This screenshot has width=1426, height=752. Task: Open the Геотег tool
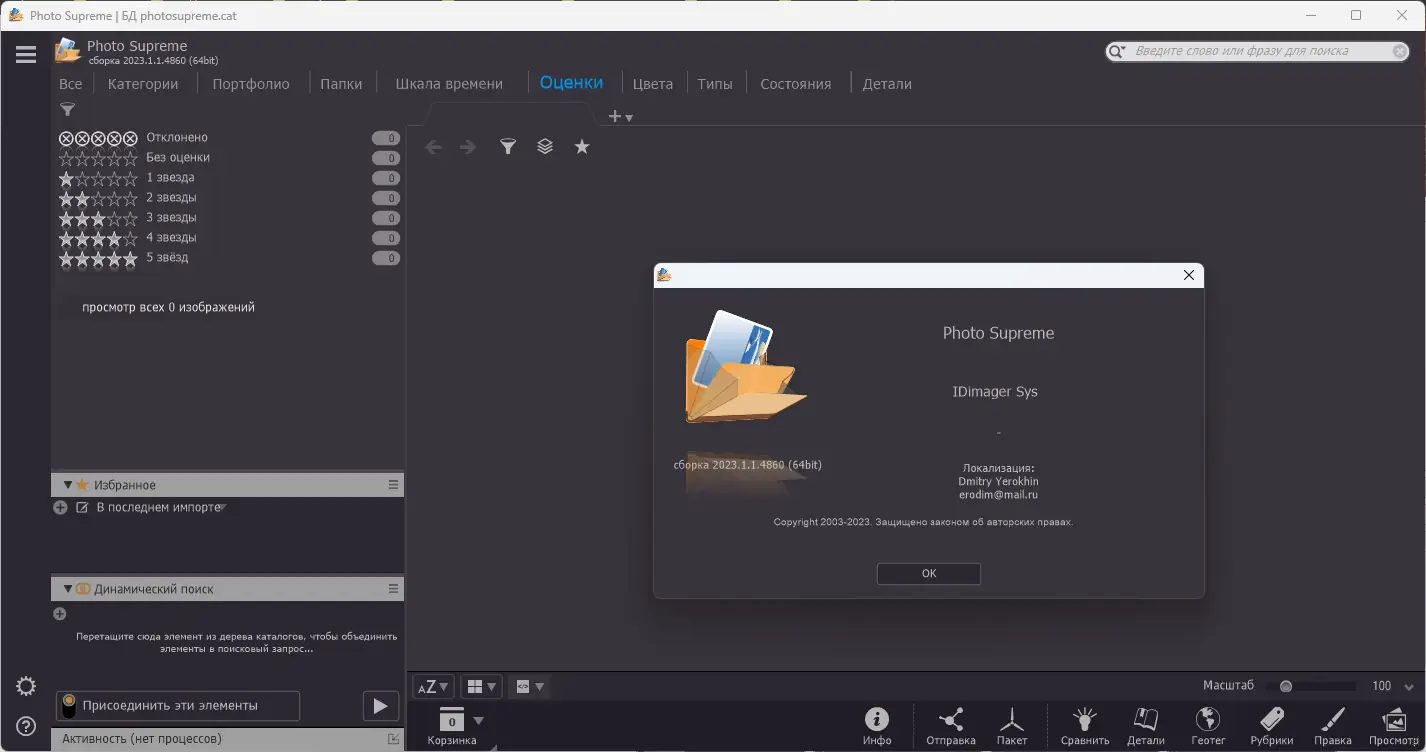pyautogui.click(x=1208, y=726)
